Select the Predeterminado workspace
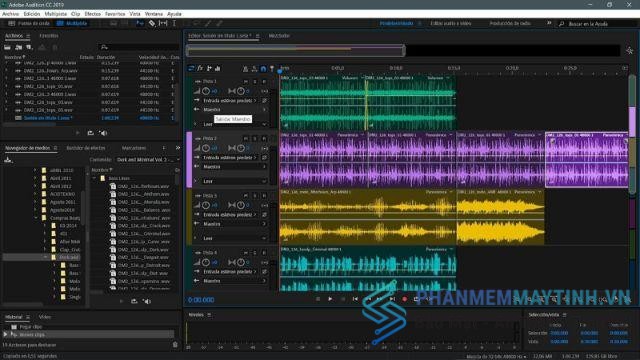The height and width of the screenshot is (360, 640). tap(396, 24)
